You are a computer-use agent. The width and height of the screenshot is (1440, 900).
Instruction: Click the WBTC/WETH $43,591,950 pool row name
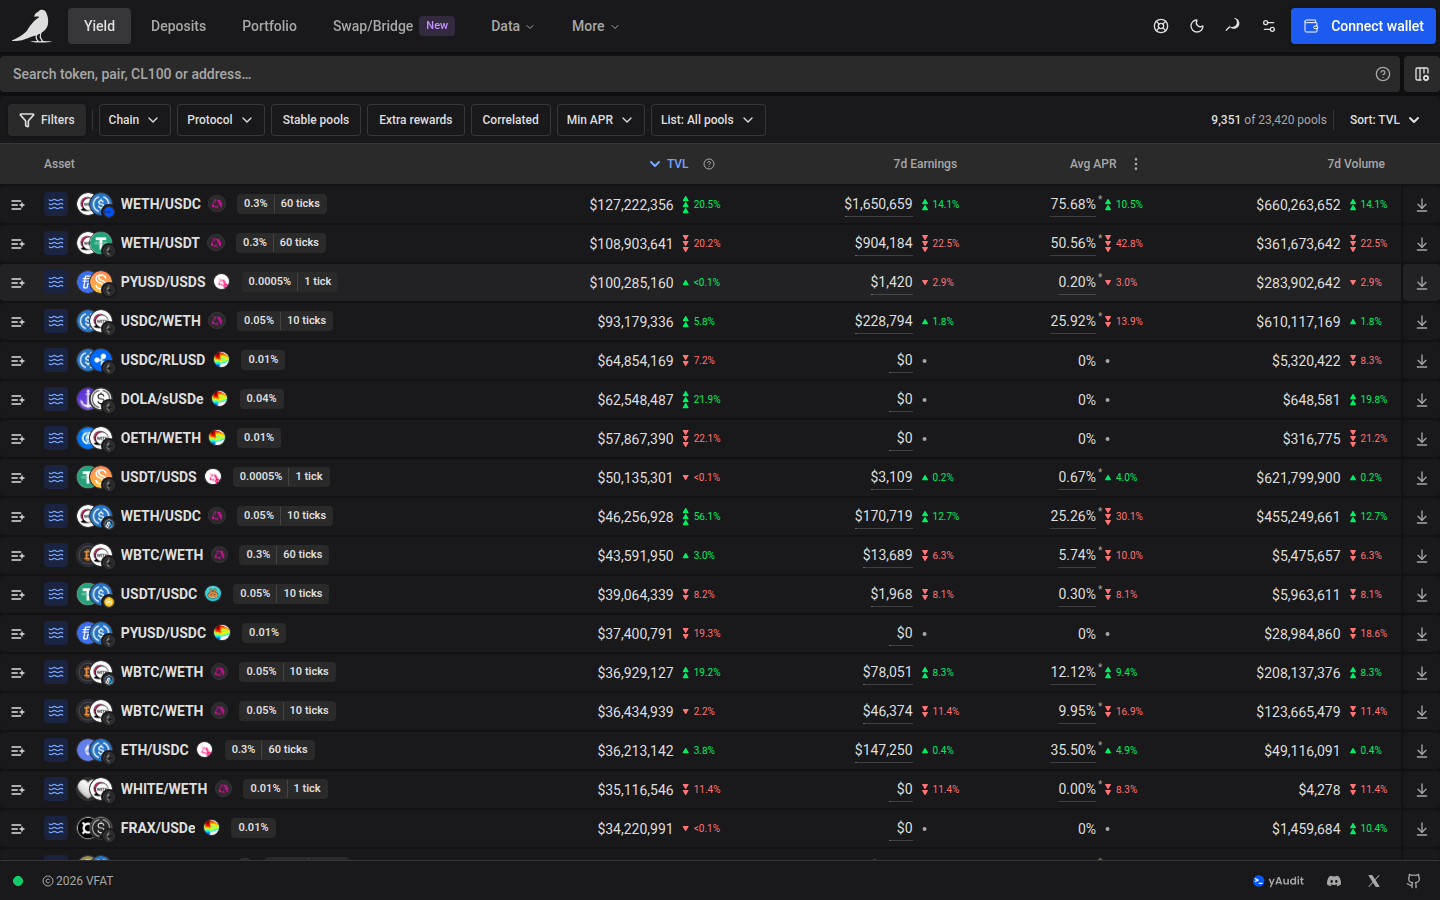[162, 555]
